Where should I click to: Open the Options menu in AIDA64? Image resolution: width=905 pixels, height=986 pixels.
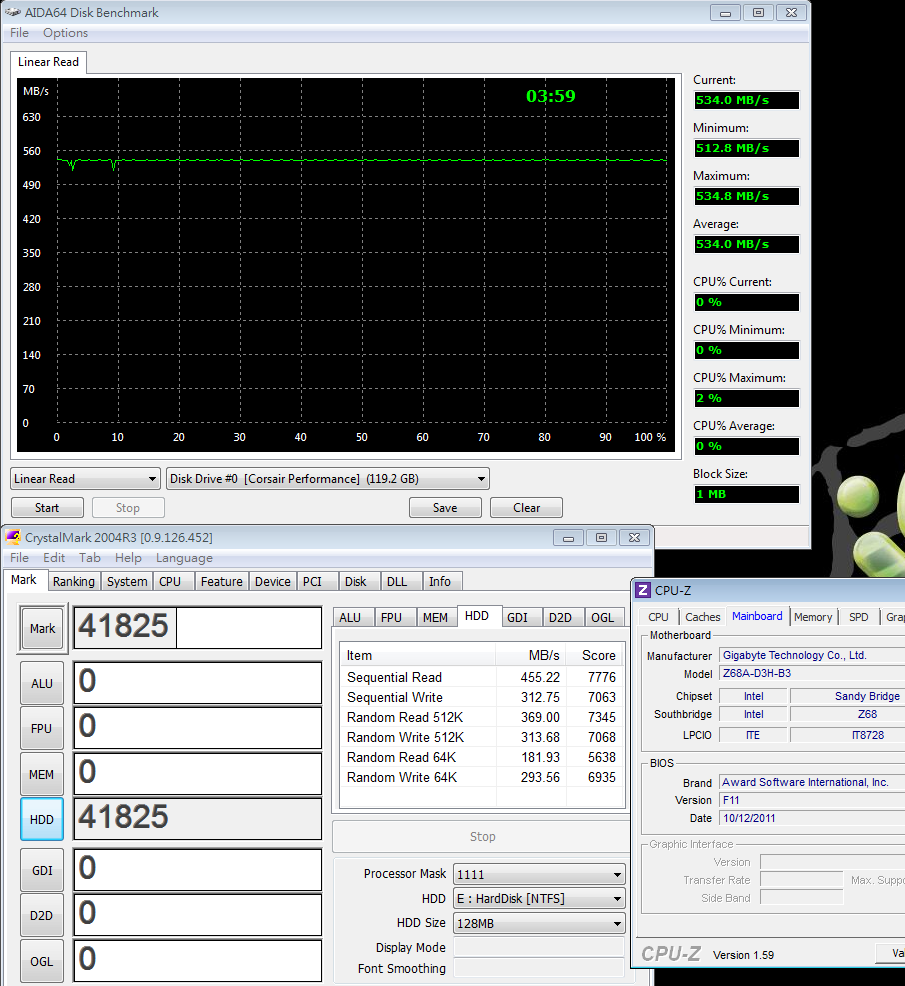(x=65, y=33)
